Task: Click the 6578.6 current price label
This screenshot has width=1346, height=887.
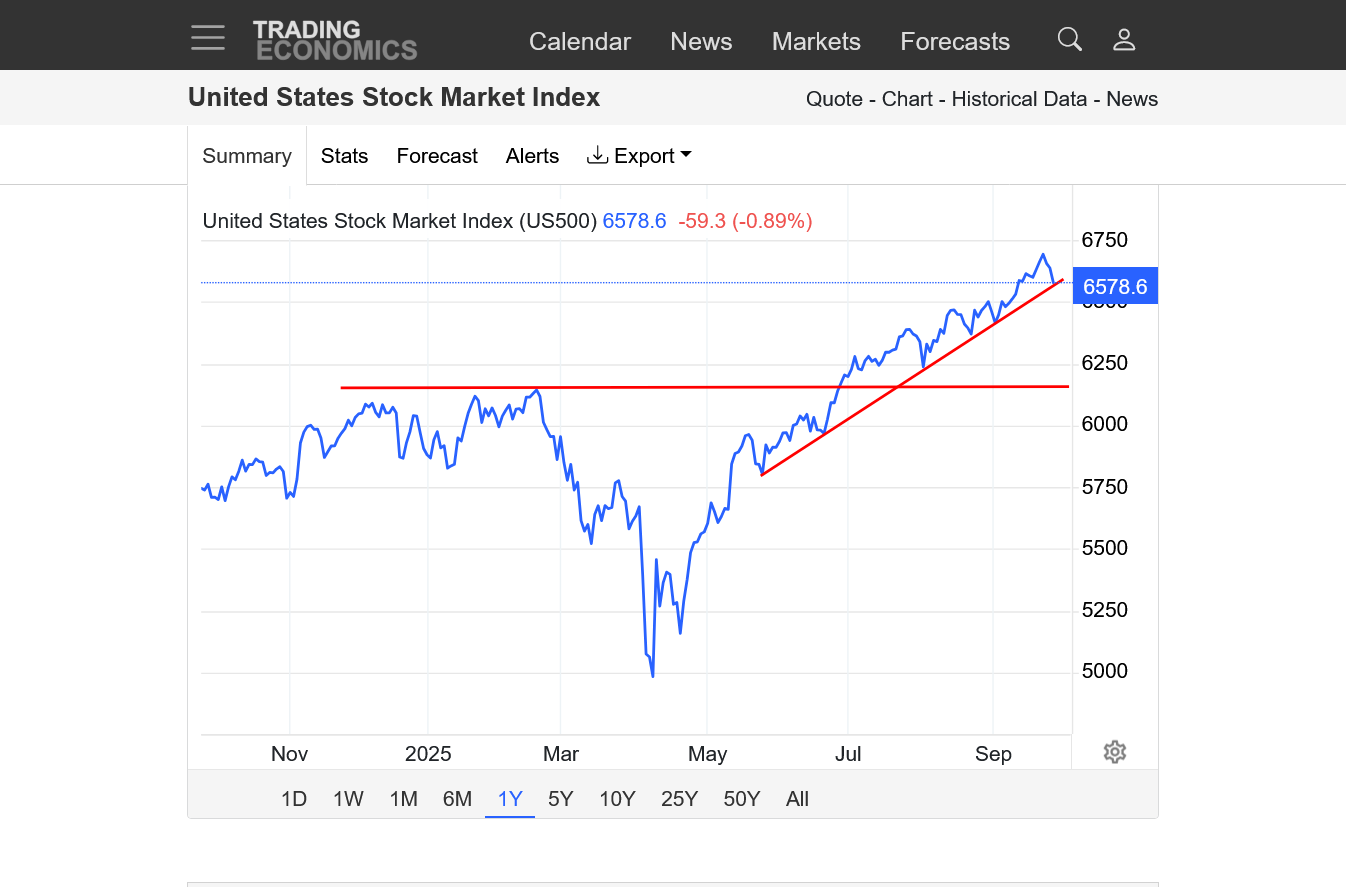Action: coord(1114,287)
